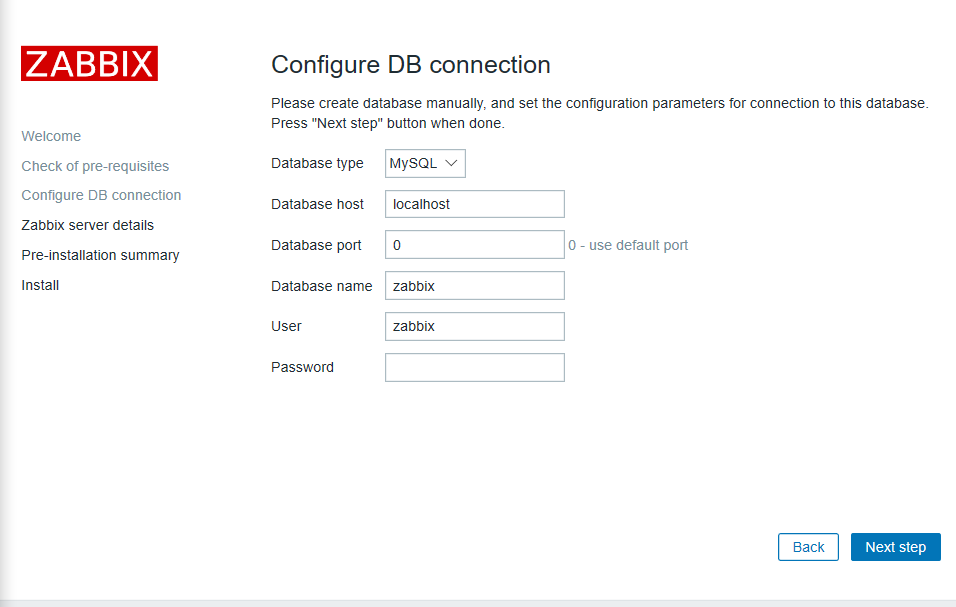Focus the Database host field
Screen dimensions: 956x607
[x=474, y=204]
